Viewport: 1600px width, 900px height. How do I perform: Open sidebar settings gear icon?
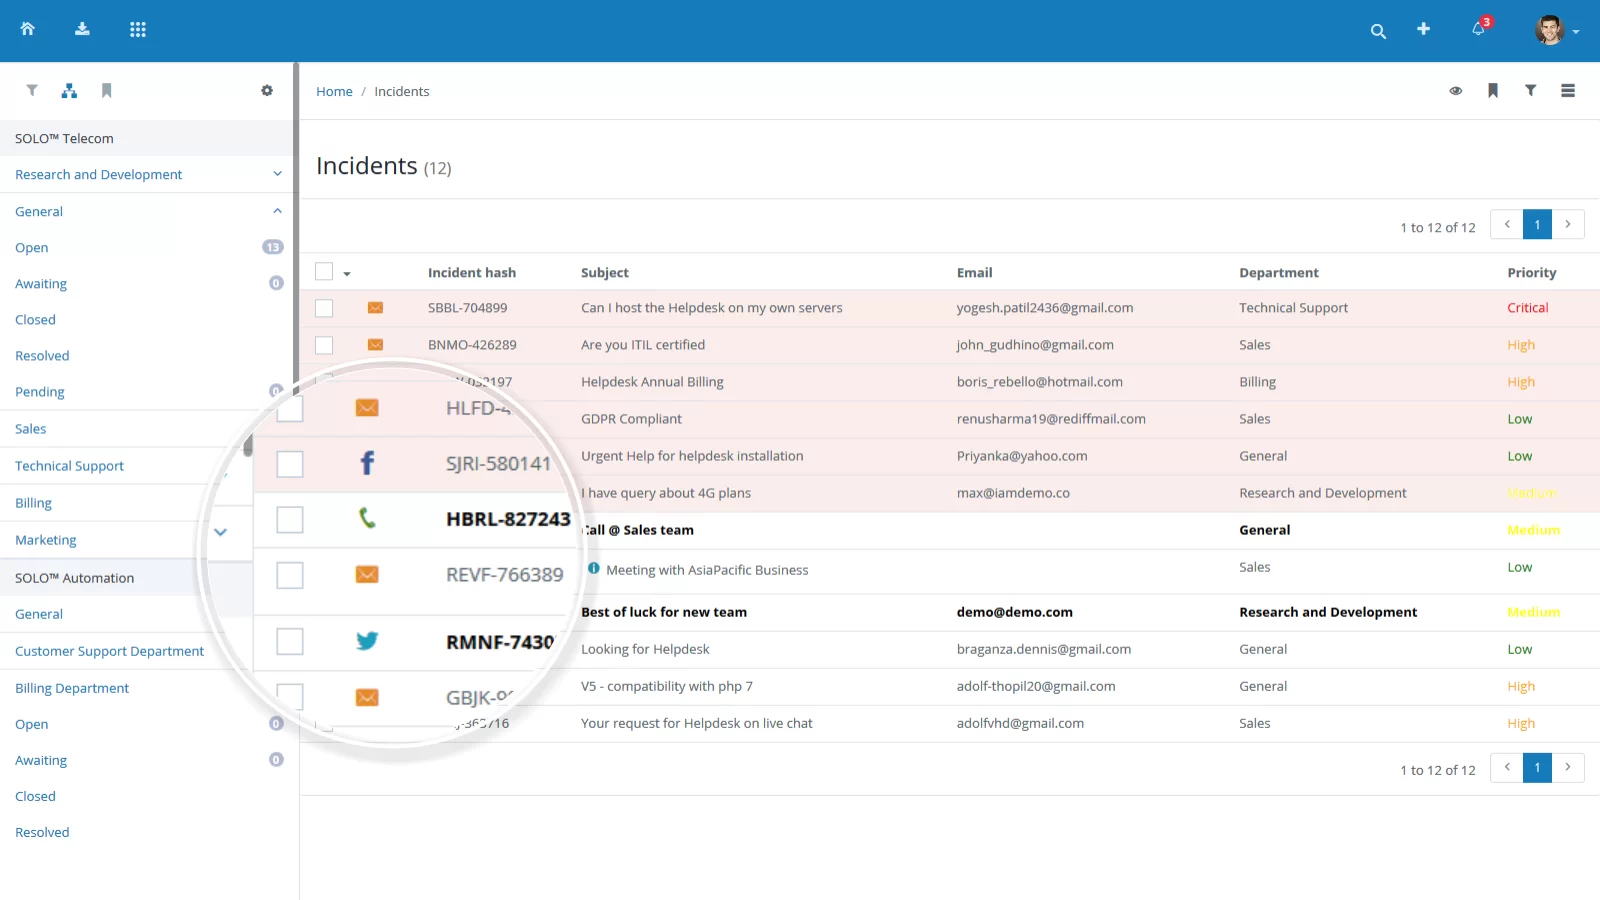(267, 90)
